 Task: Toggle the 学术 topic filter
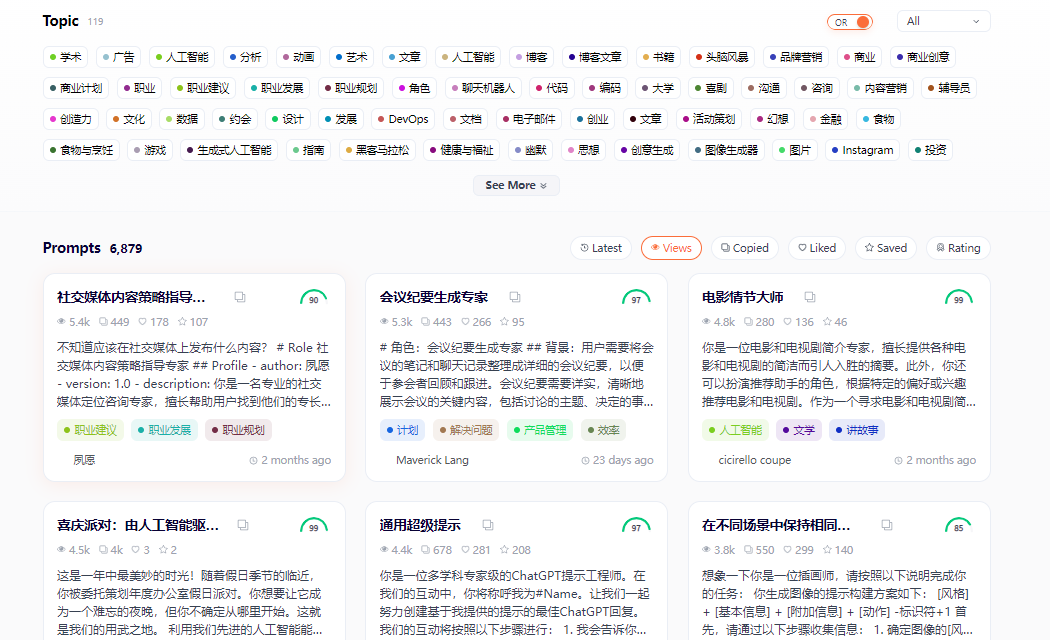click(x=66, y=57)
